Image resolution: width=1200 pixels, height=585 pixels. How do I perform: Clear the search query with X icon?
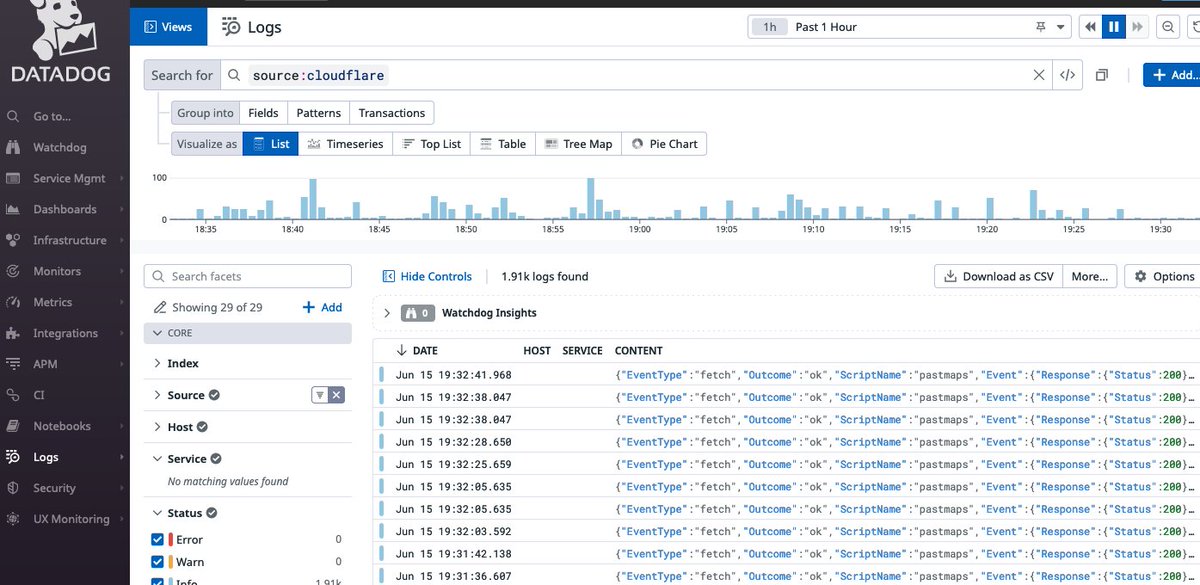[x=1039, y=75]
